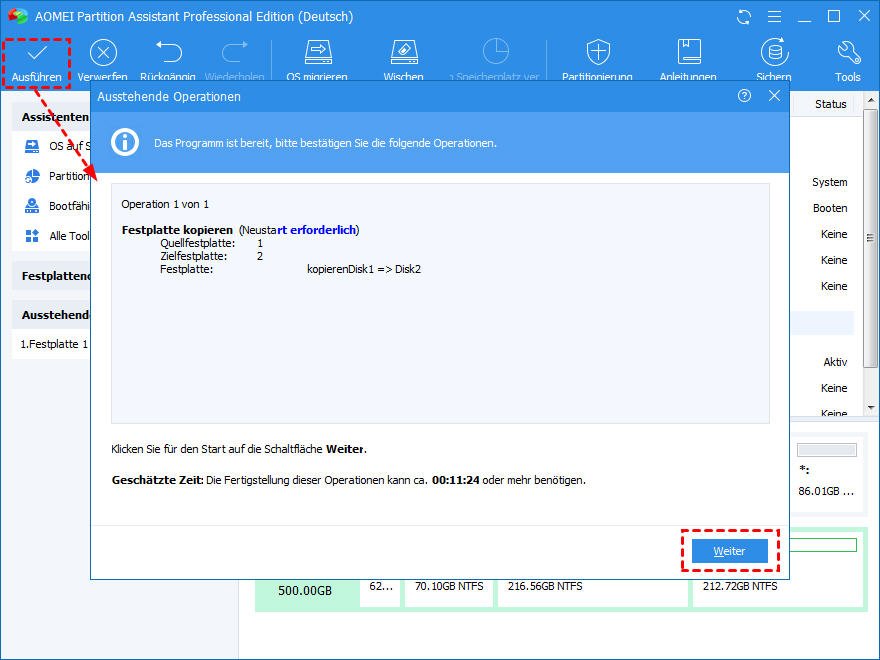Click the Booten status cell
This screenshot has height=660, width=880.
(x=830, y=208)
